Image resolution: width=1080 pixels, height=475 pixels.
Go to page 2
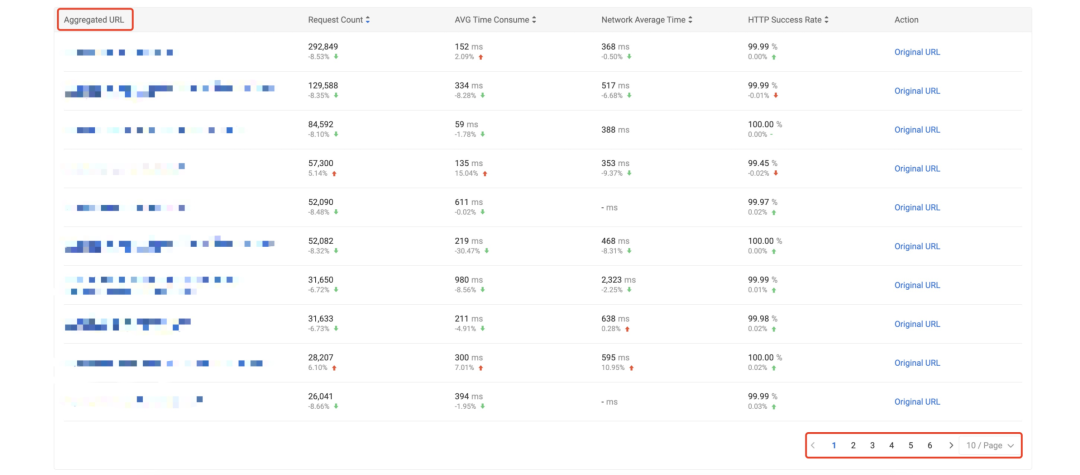(x=853, y=445)
